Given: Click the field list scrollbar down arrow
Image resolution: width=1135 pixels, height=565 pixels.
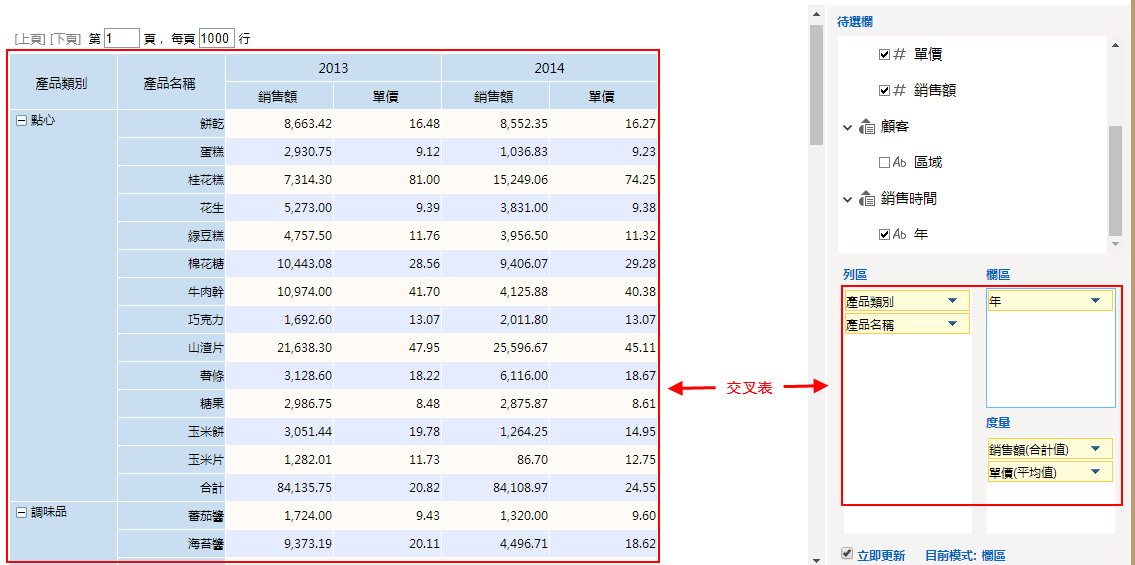Looking at the screenshot, I should tap(1116, 244).
